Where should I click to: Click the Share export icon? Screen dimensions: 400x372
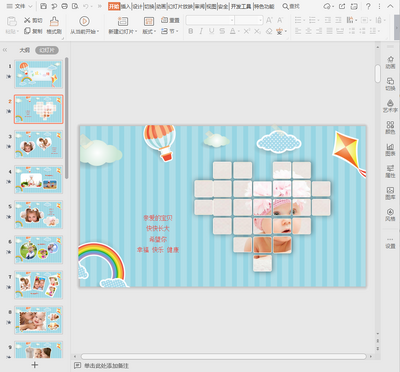[342, 6]
